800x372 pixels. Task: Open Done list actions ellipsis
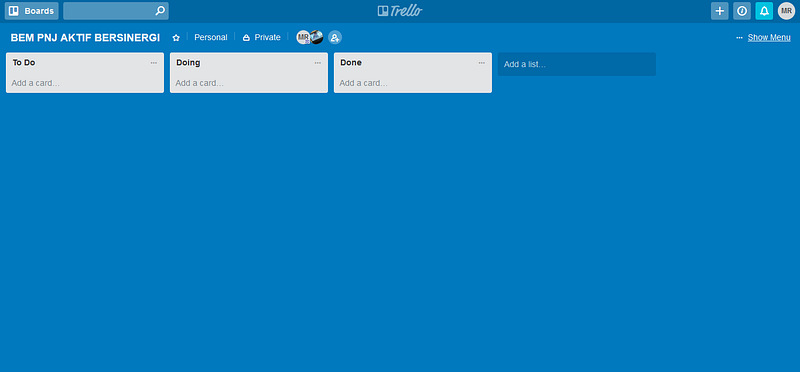pos(482,63)
